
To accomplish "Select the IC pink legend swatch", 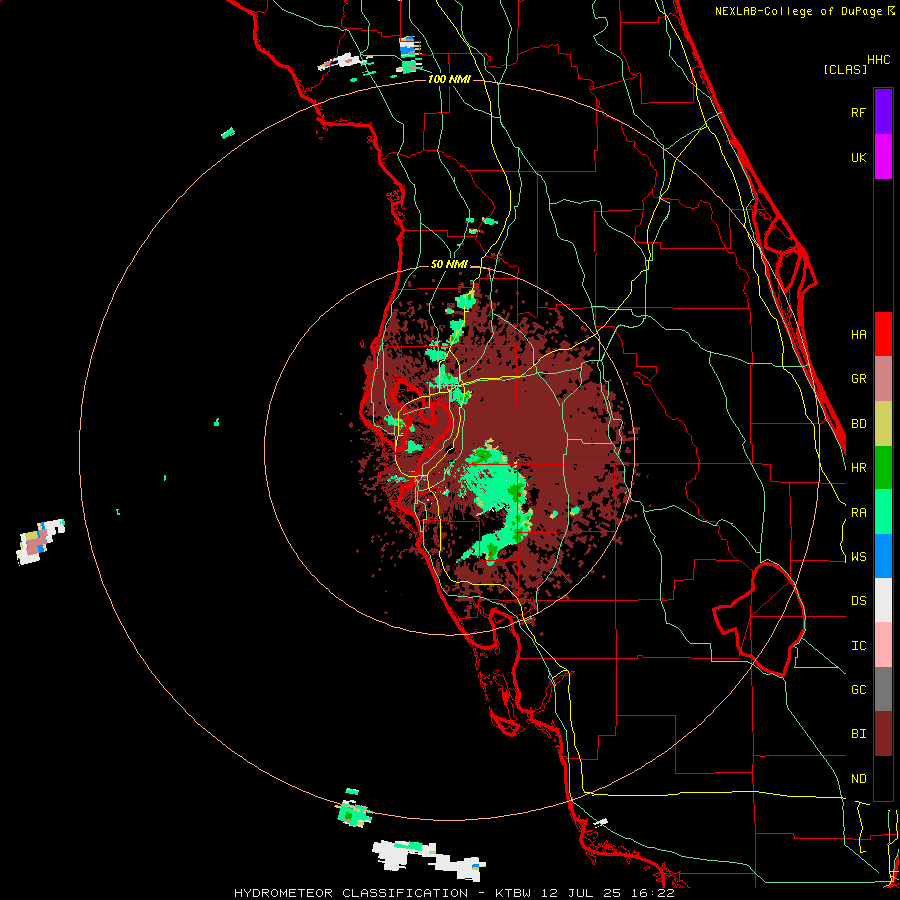I will [883, 645].
